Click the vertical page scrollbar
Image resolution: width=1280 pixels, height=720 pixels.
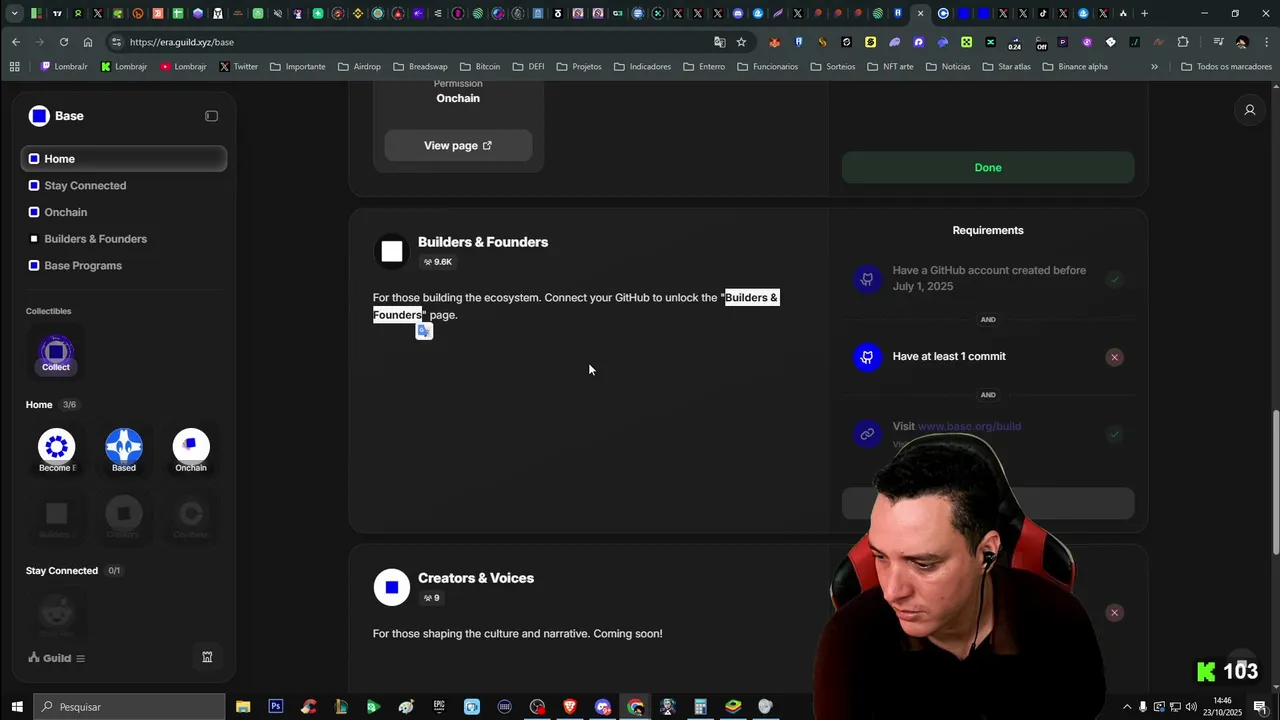pos(1274,482)
